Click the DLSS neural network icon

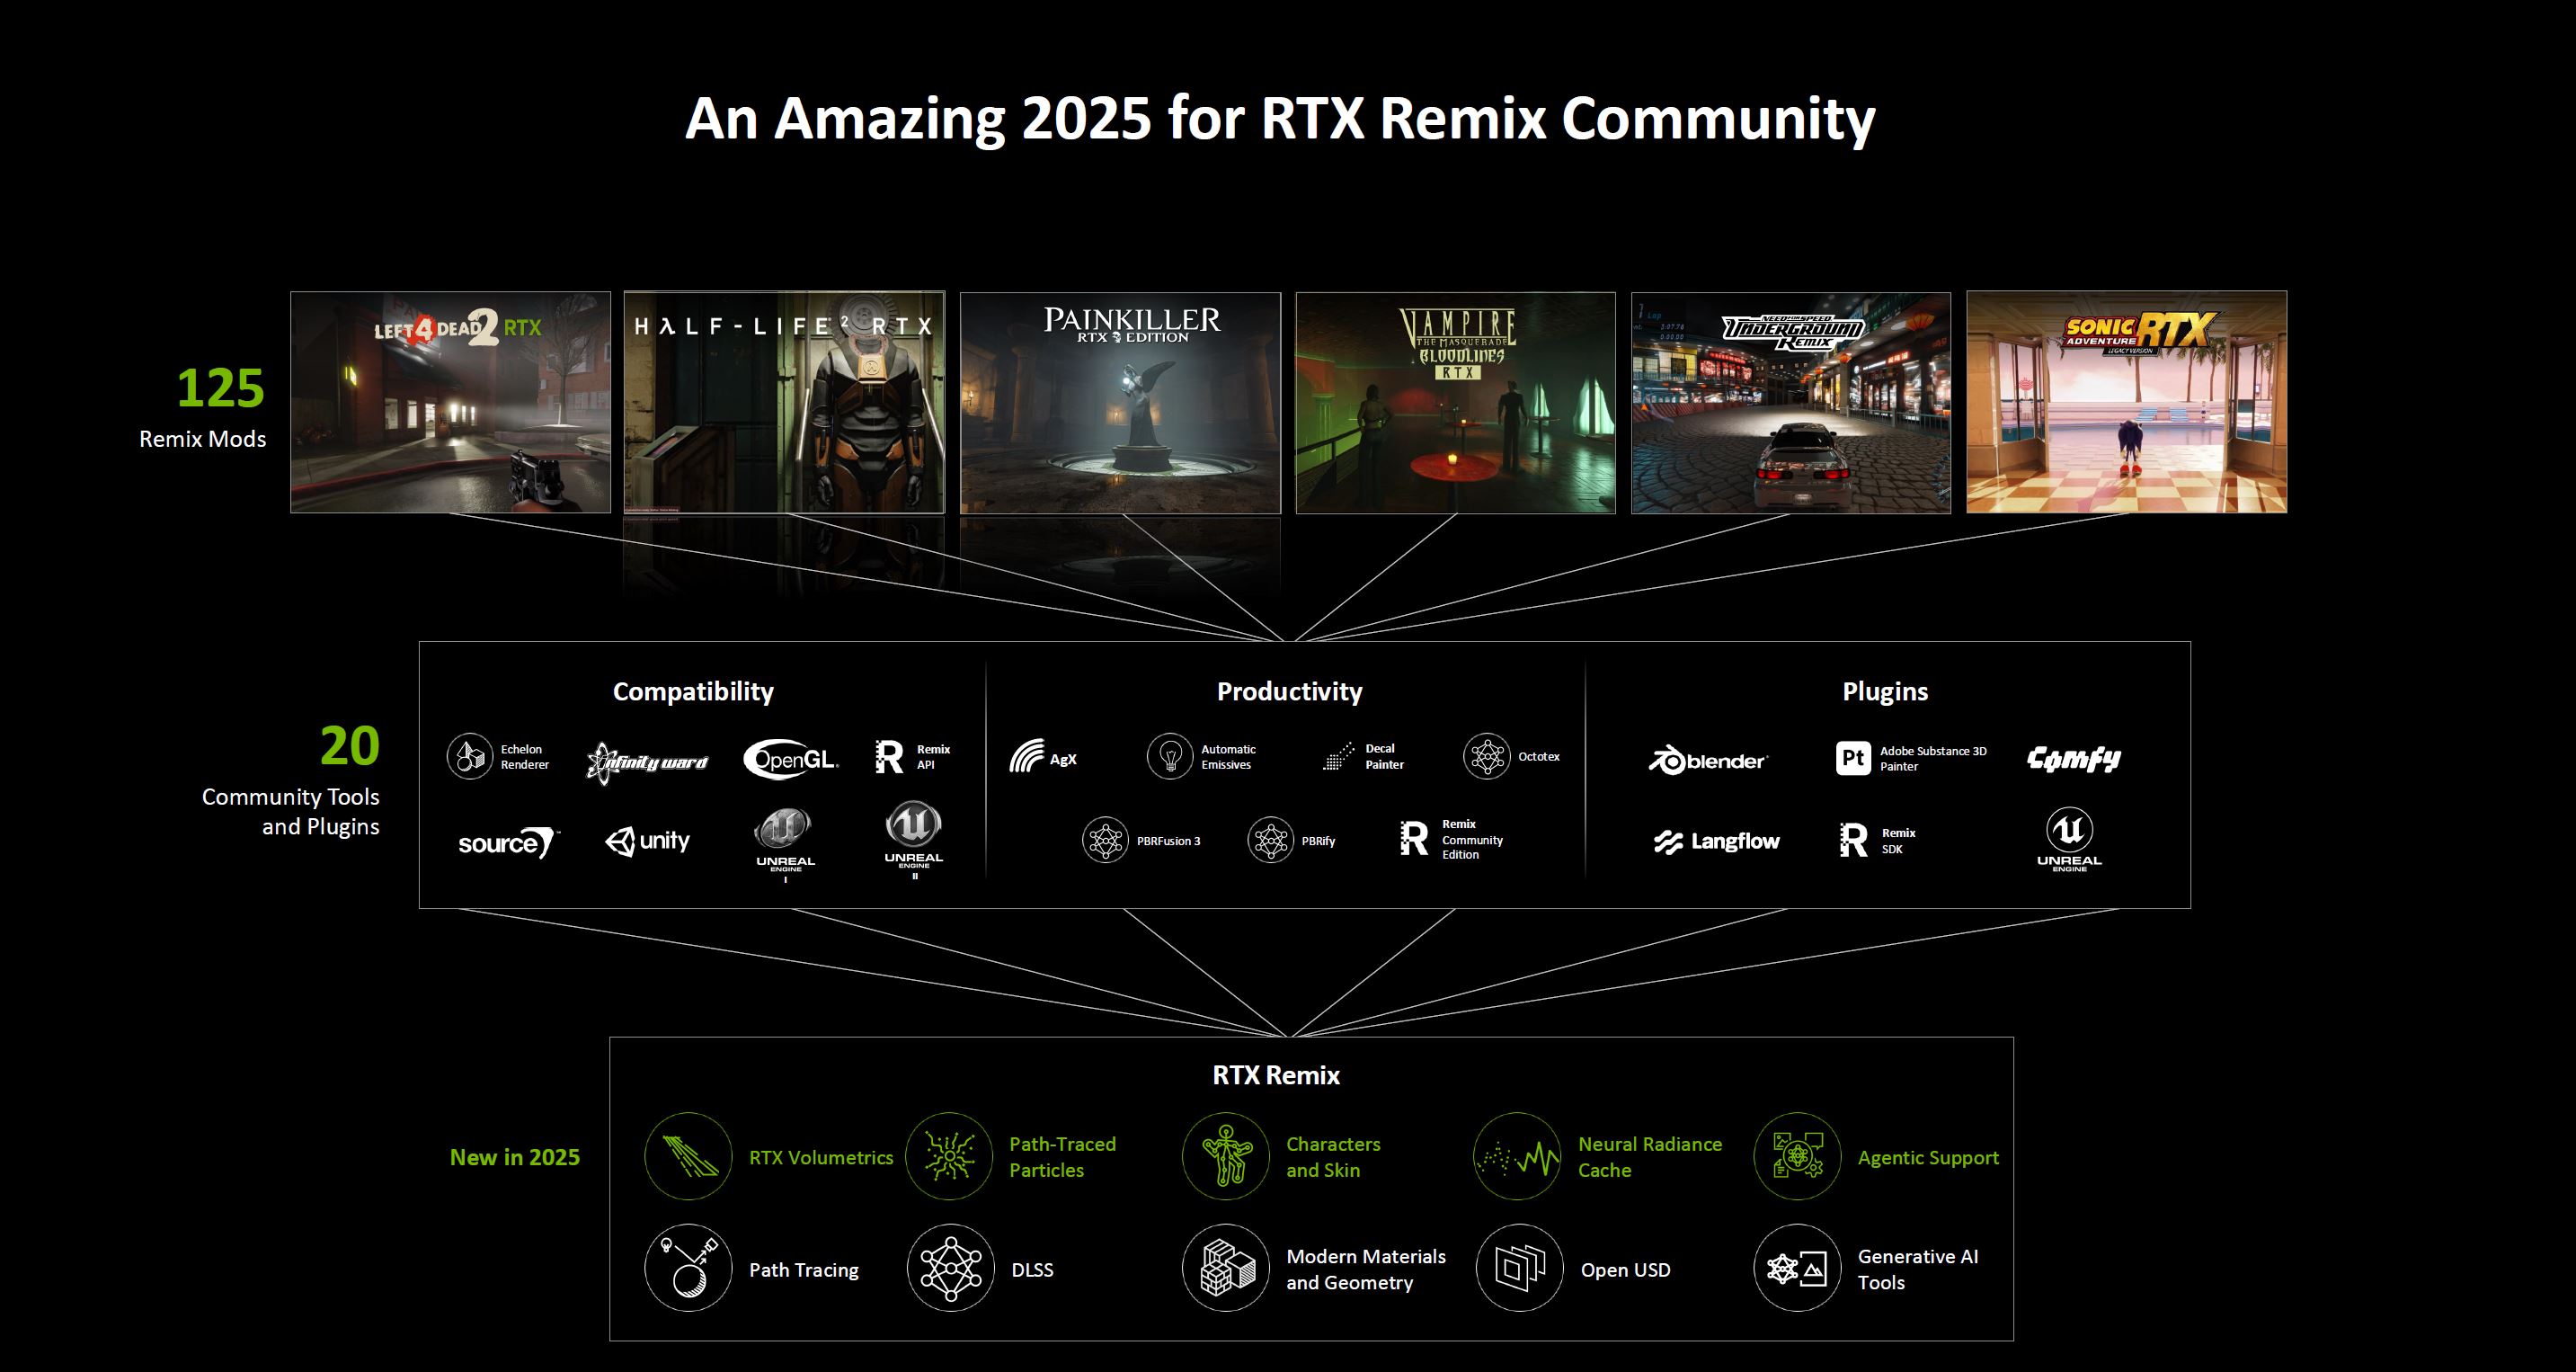[950, 1268]
